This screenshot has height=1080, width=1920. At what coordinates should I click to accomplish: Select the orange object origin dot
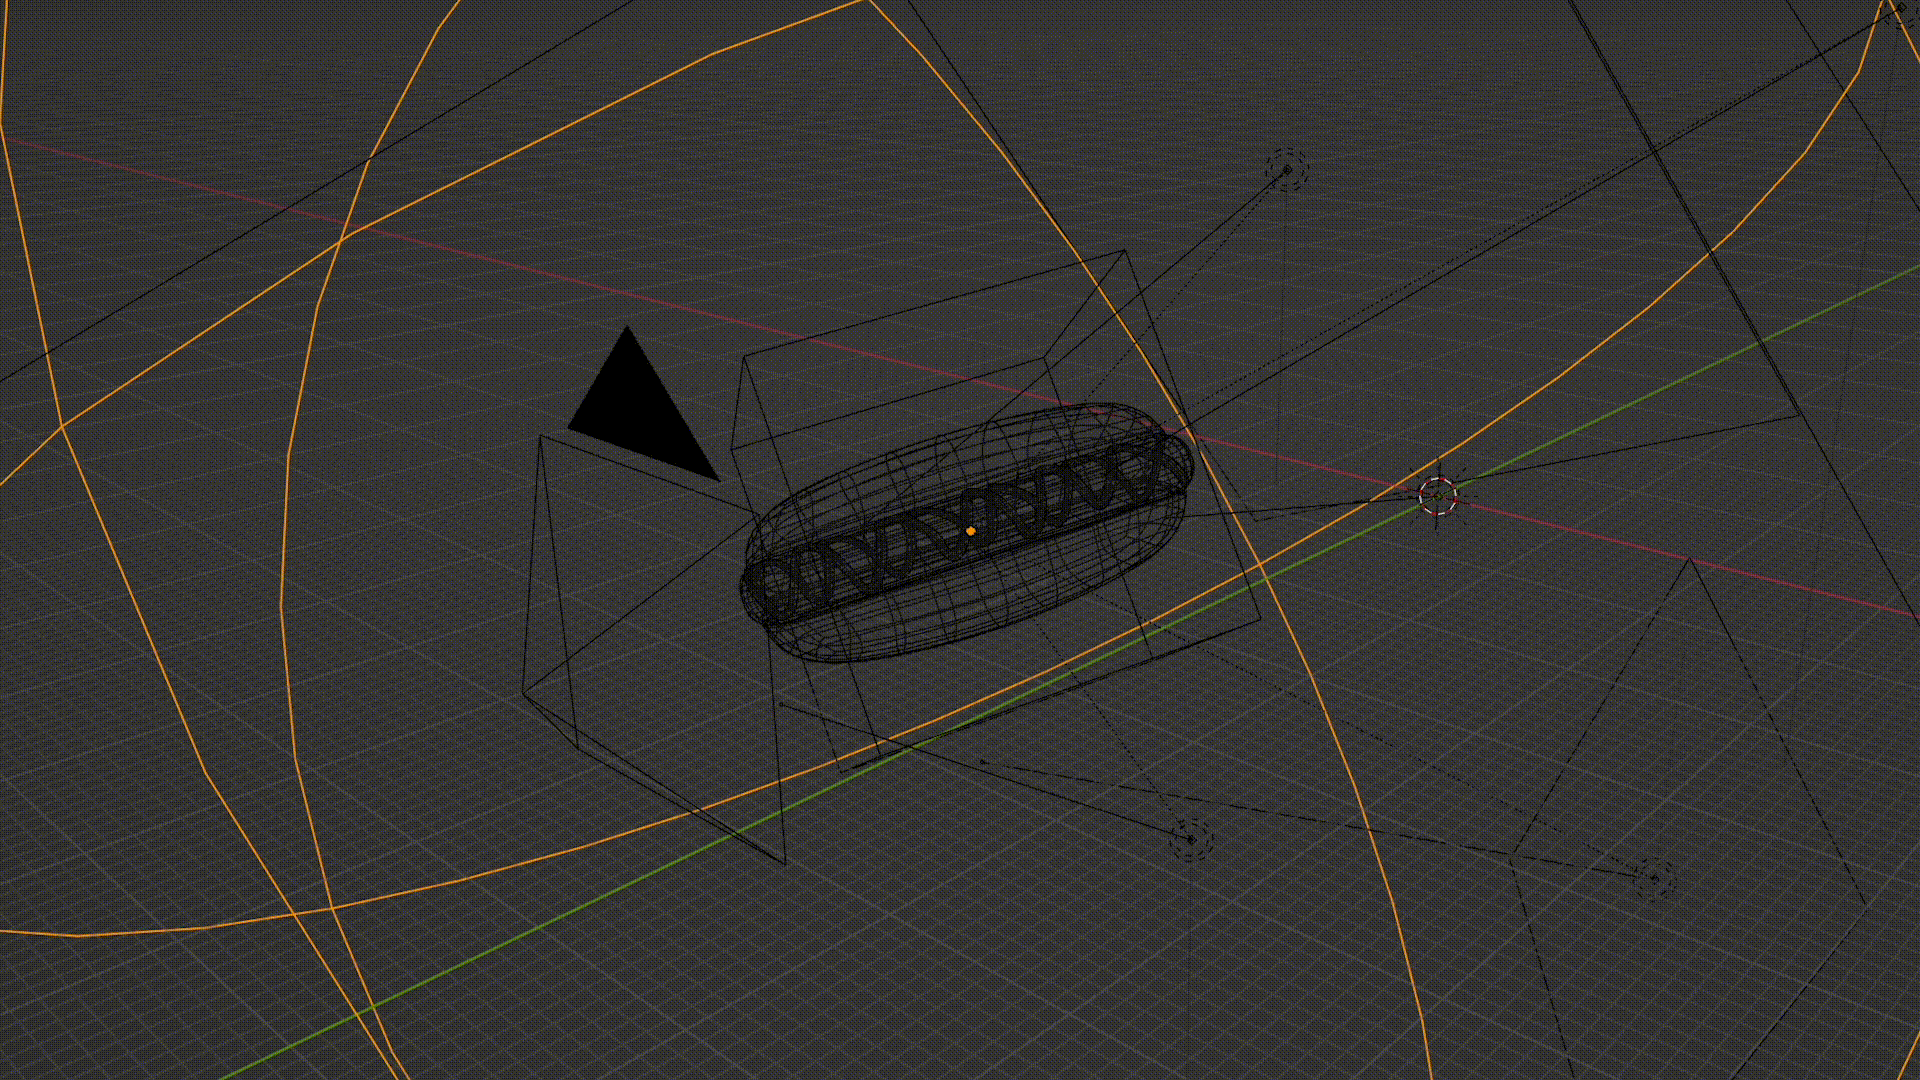coord(970,531)
